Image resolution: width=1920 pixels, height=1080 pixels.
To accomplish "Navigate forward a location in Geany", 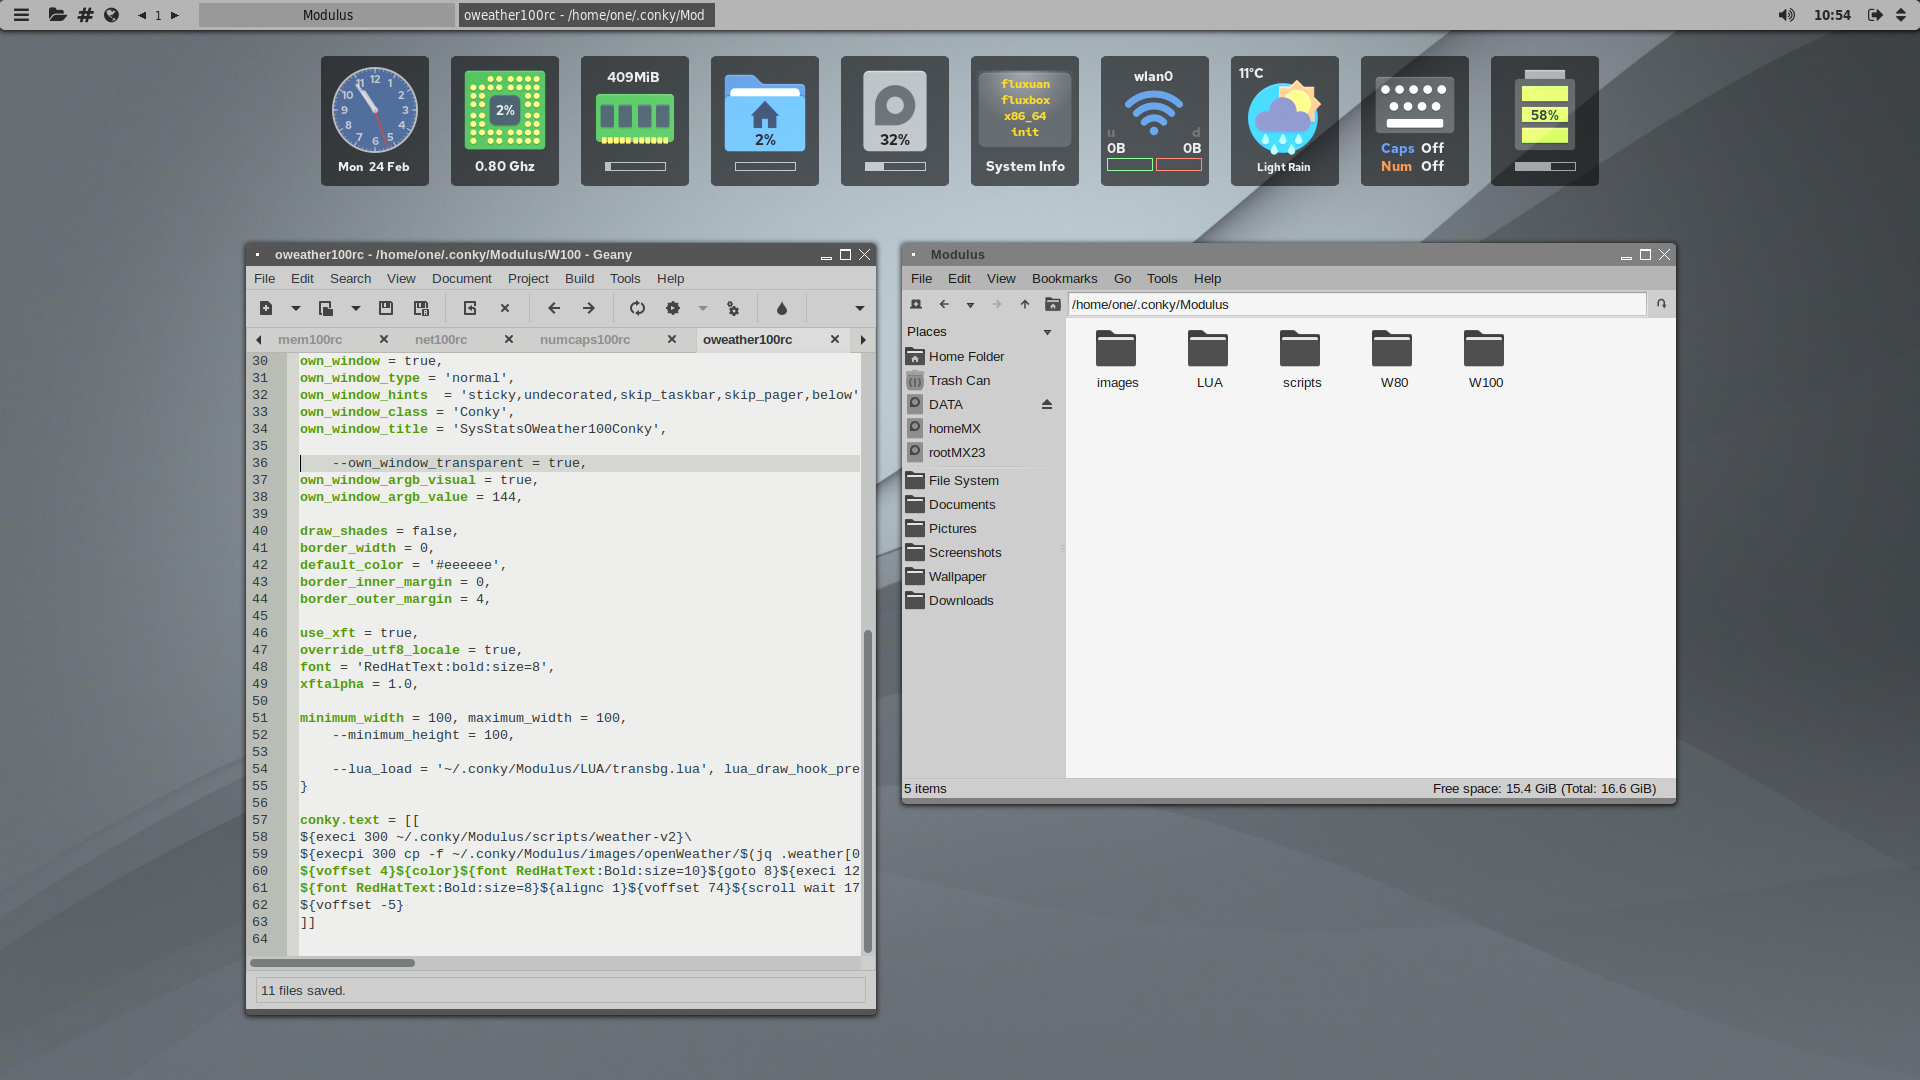I will tap(589, 309).
